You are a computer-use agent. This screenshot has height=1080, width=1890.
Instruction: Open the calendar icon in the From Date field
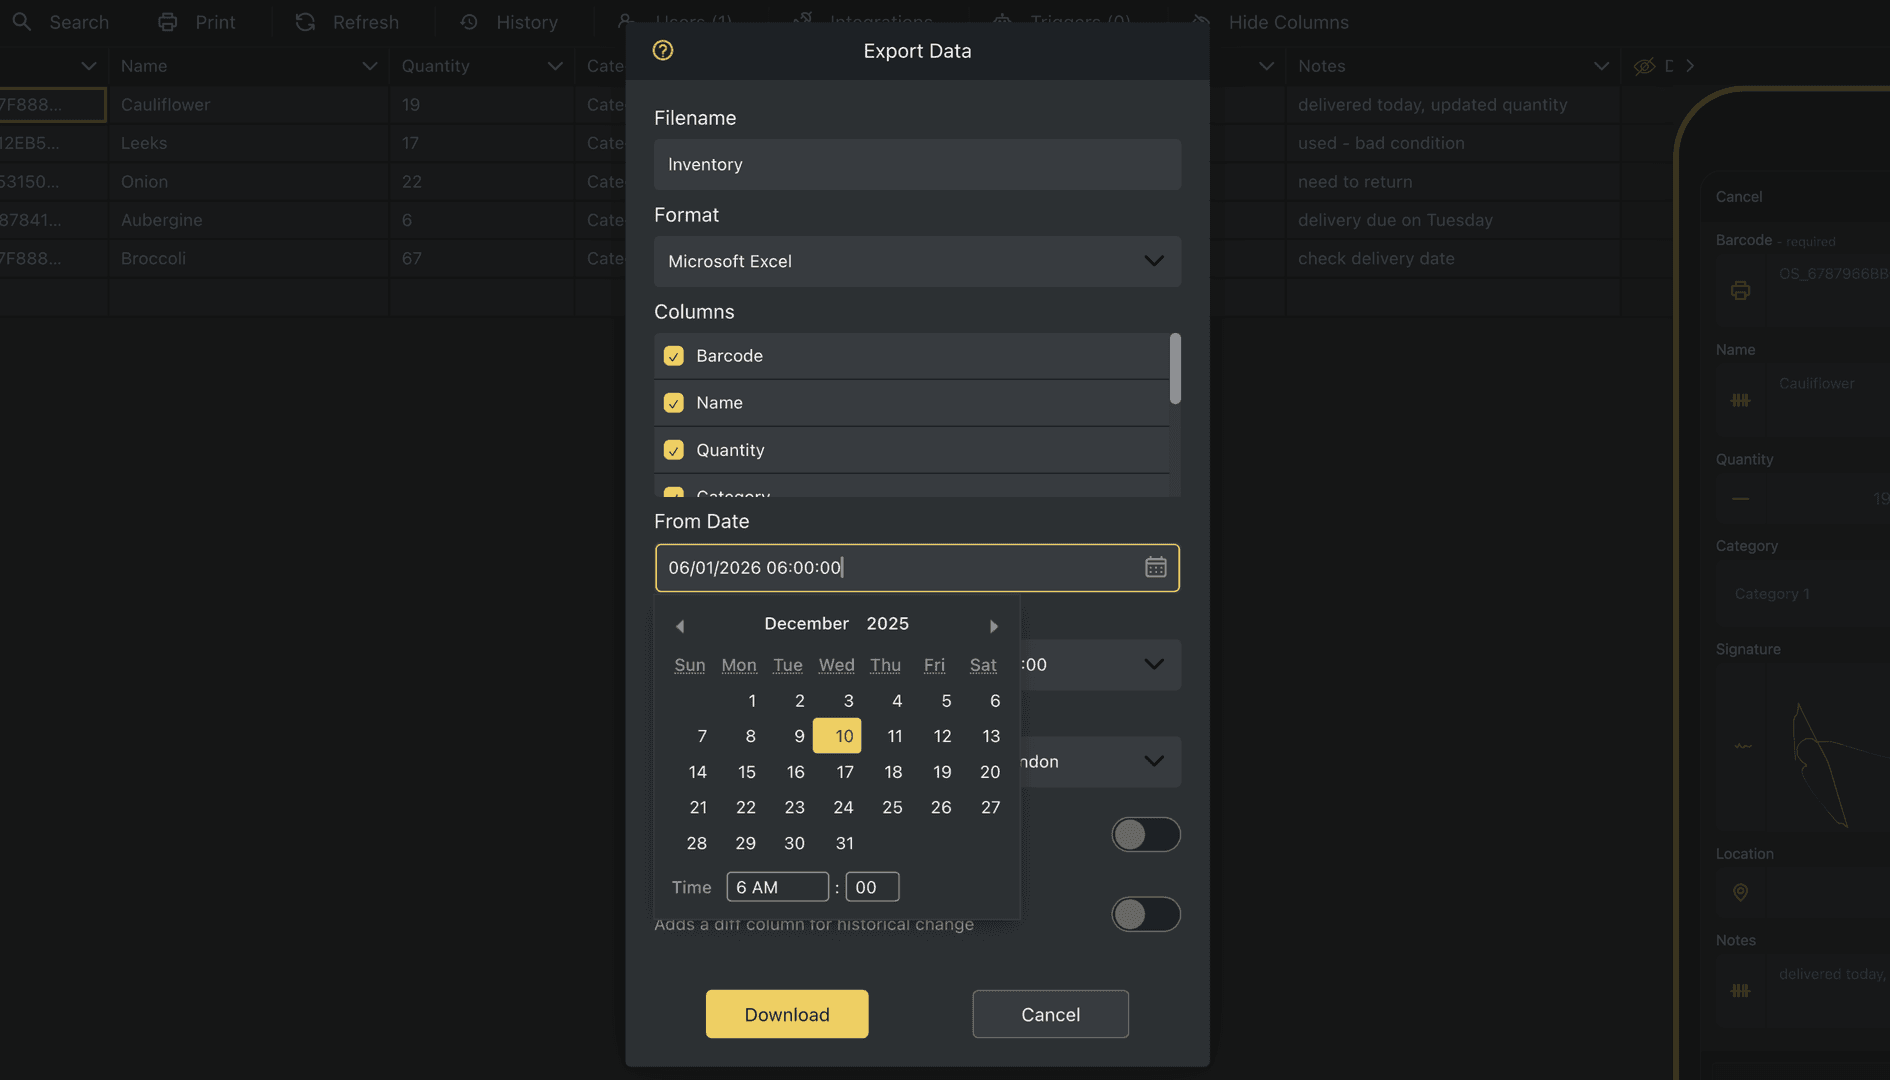click(1155, 567)
